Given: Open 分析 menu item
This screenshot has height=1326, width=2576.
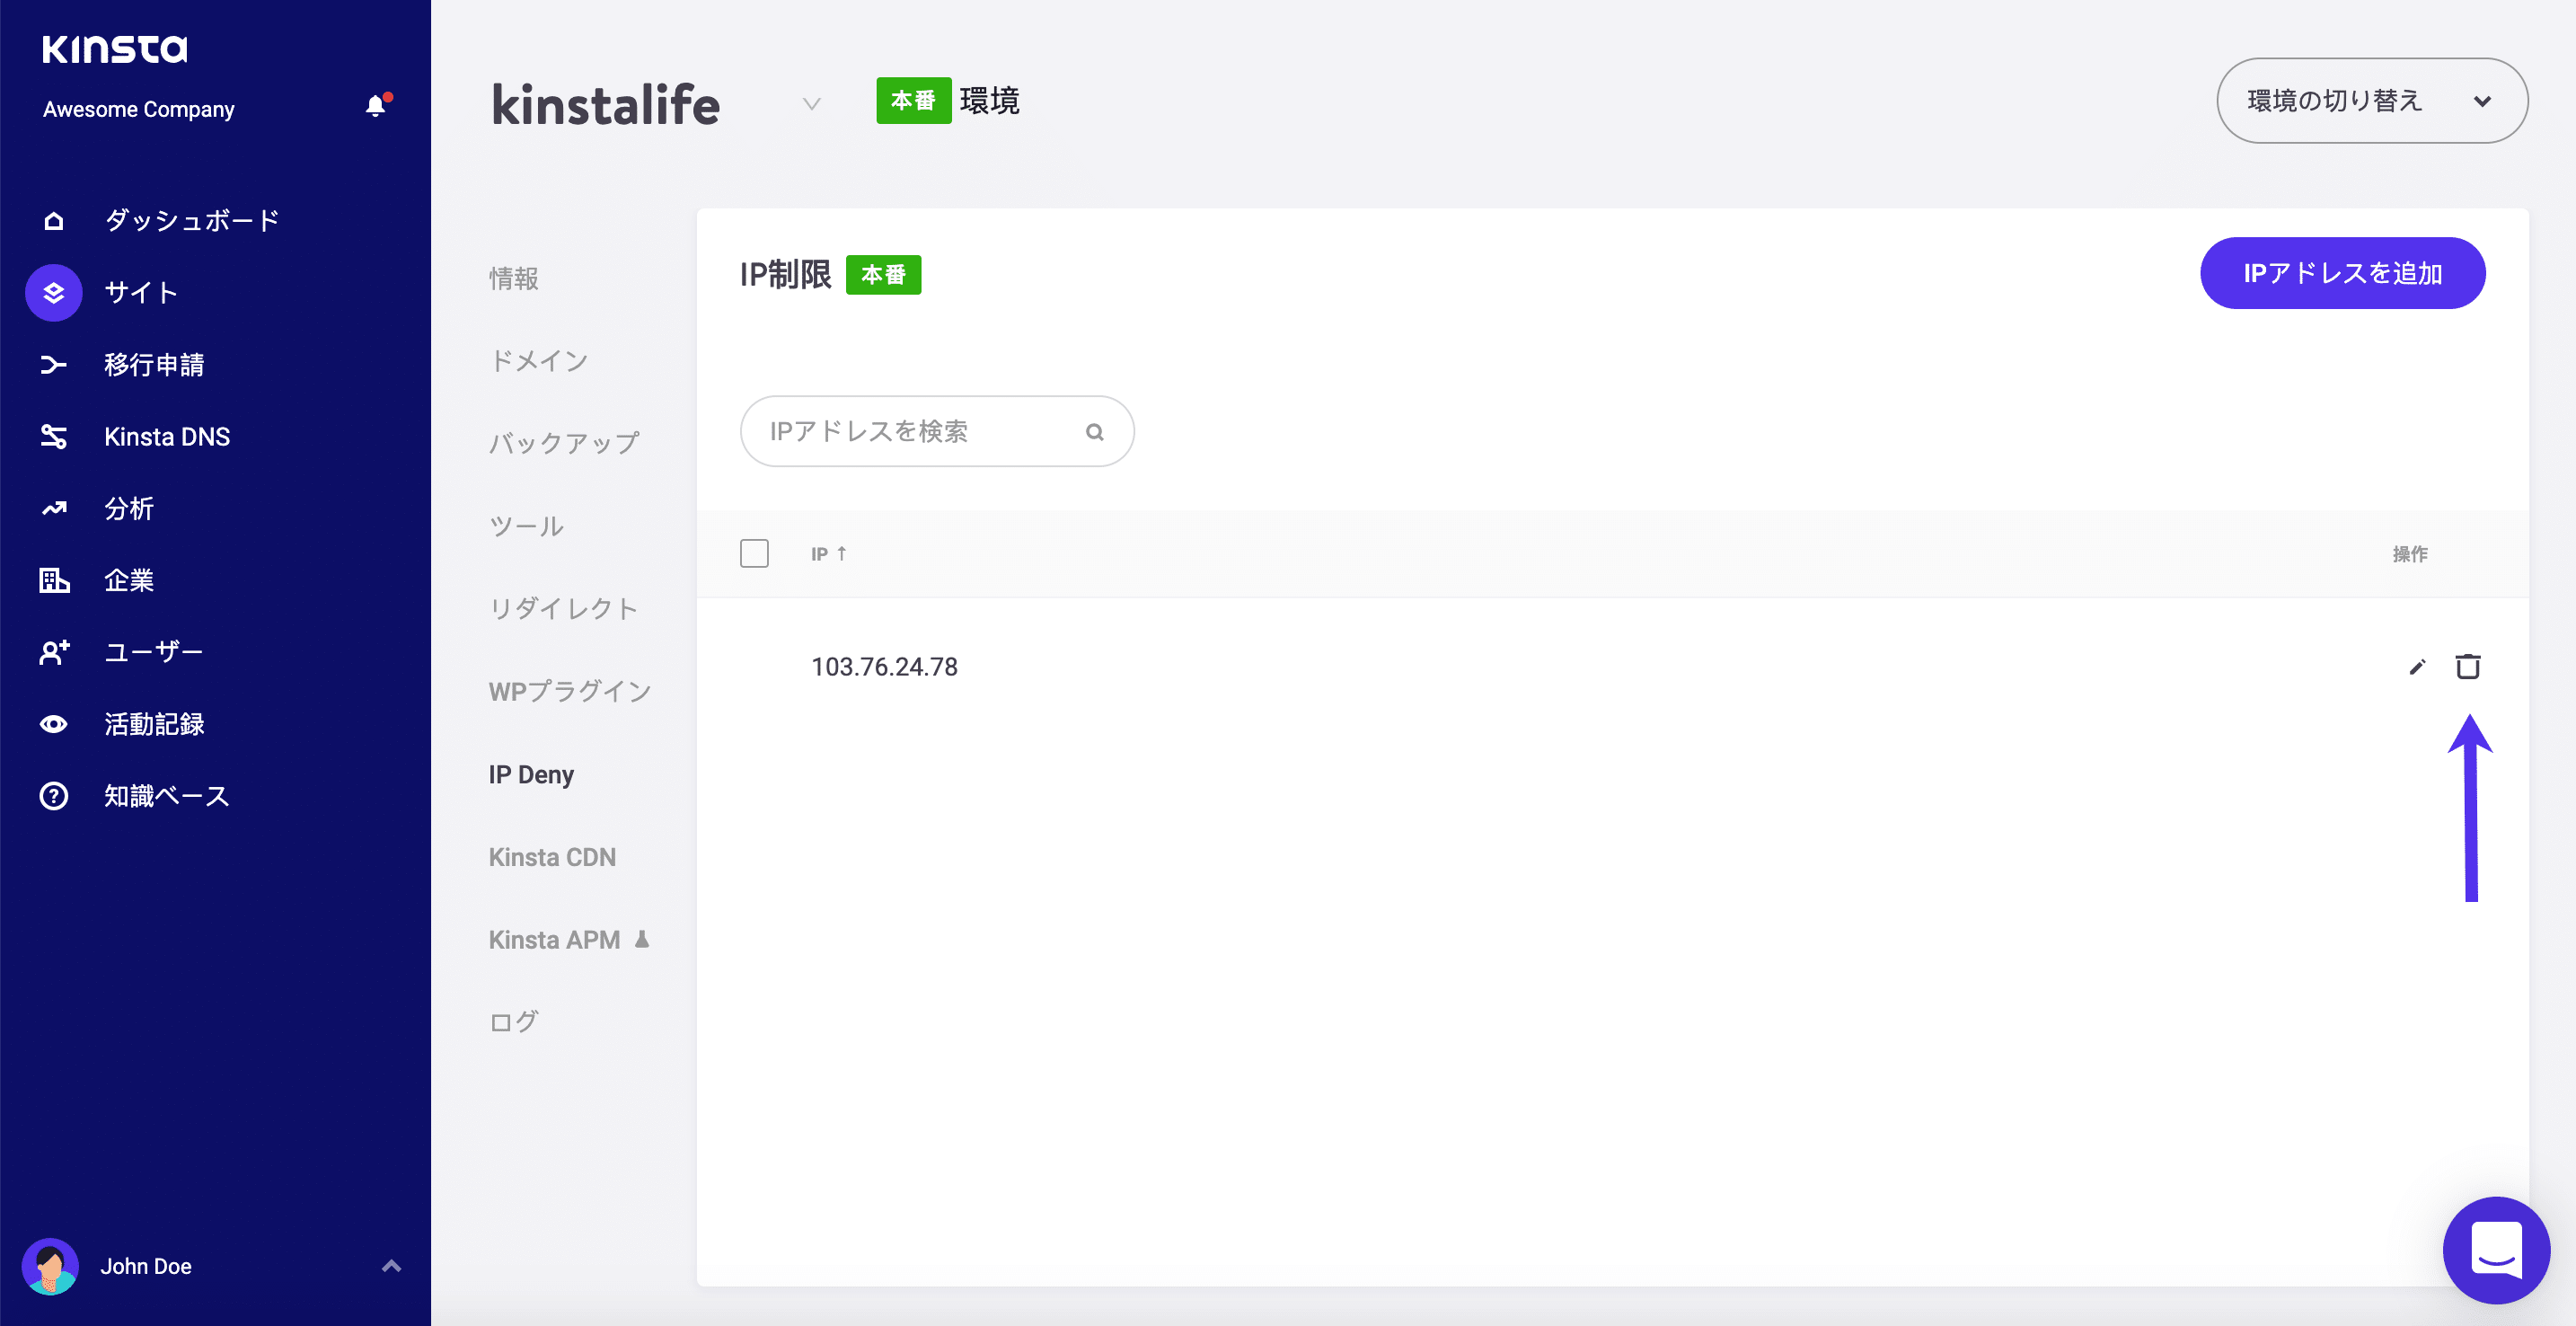Looking at the screenshot, I should click(129, 509).
